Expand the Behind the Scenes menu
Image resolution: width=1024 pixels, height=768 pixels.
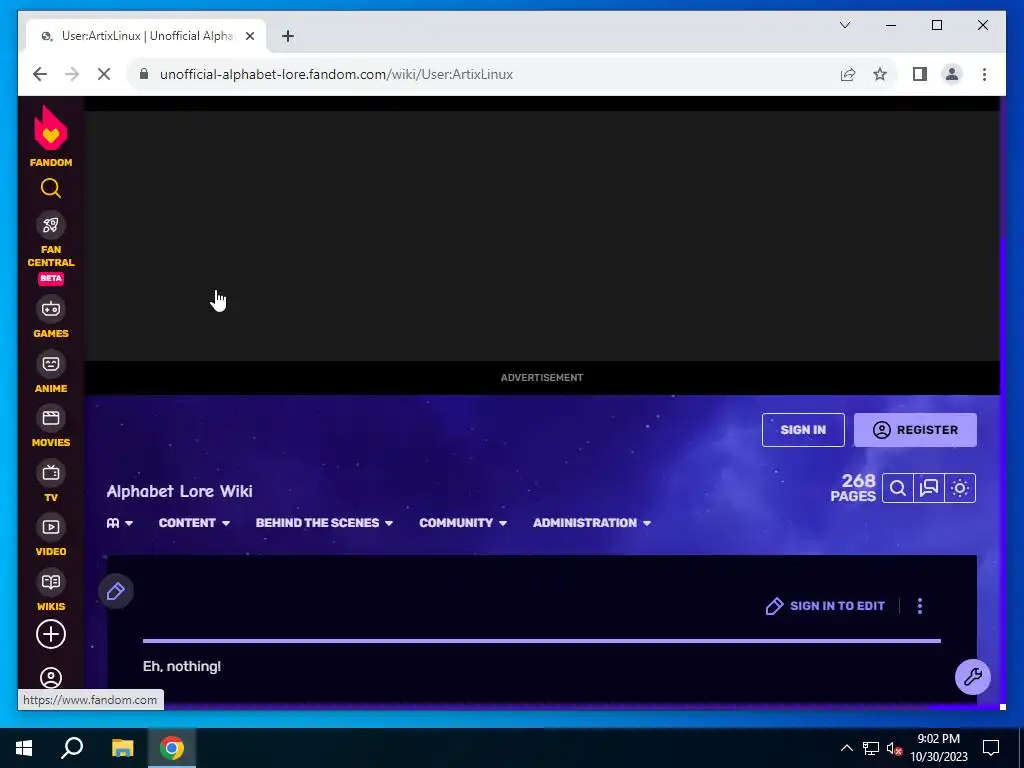(x=324, y=522)
